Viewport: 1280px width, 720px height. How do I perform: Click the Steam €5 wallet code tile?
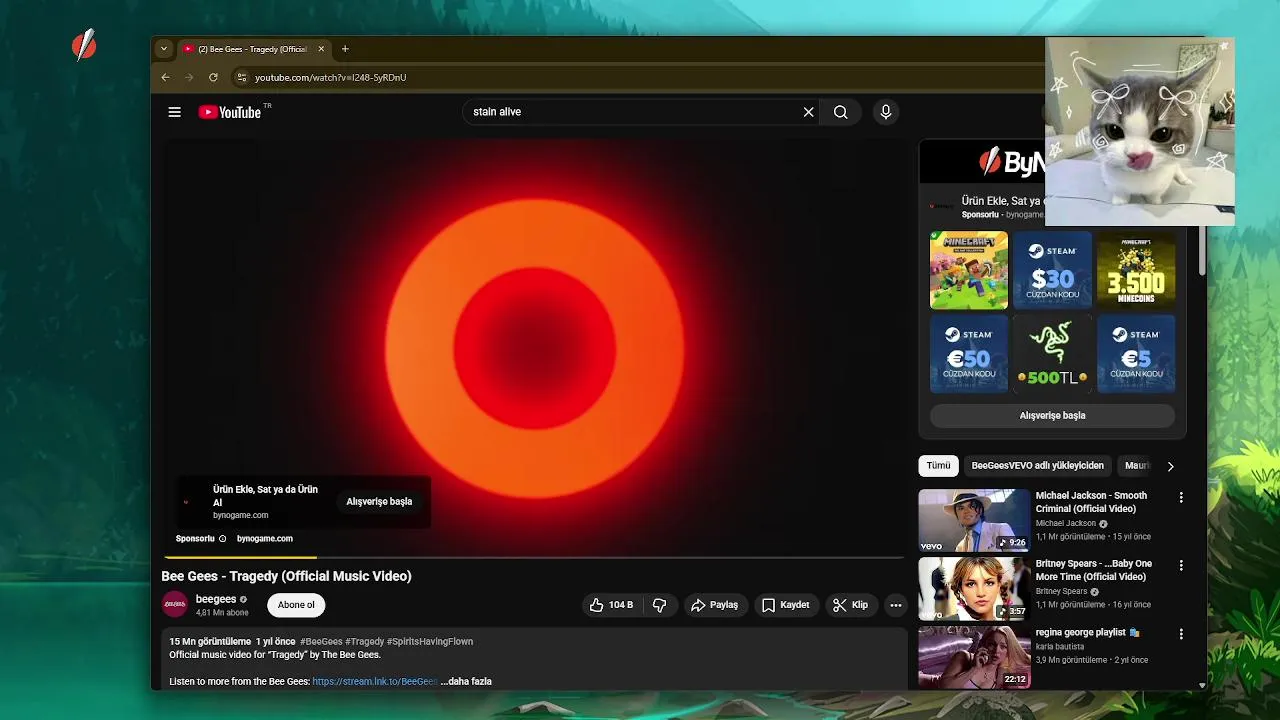(1136, 354)
